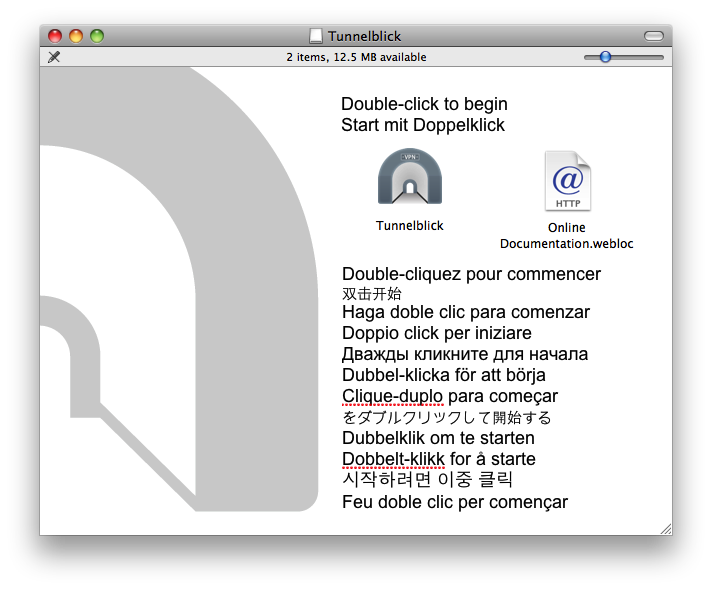This screenshot has height=590, width=712.
Task: Close the Tunnelblick window with red button
Action: click(55, 36)
